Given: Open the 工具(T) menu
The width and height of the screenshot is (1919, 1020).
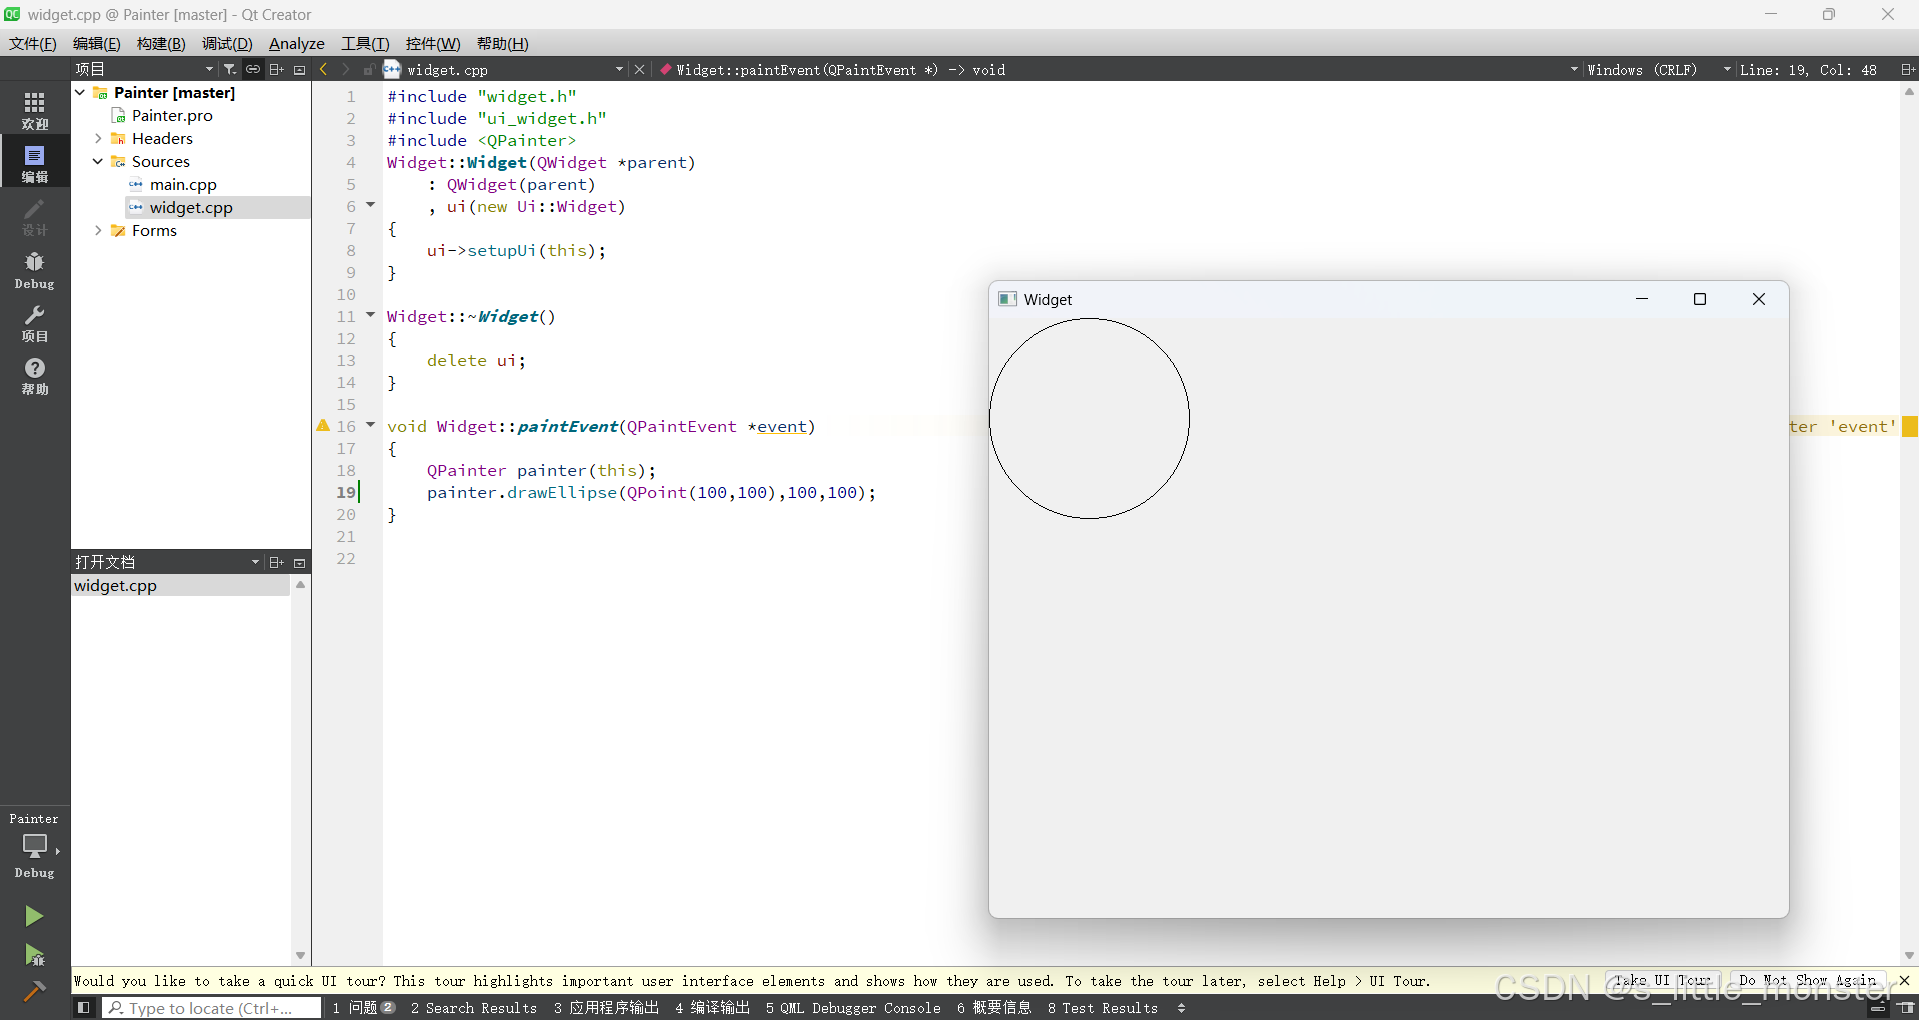Looking at the screenshot, I should coord(365,43).
